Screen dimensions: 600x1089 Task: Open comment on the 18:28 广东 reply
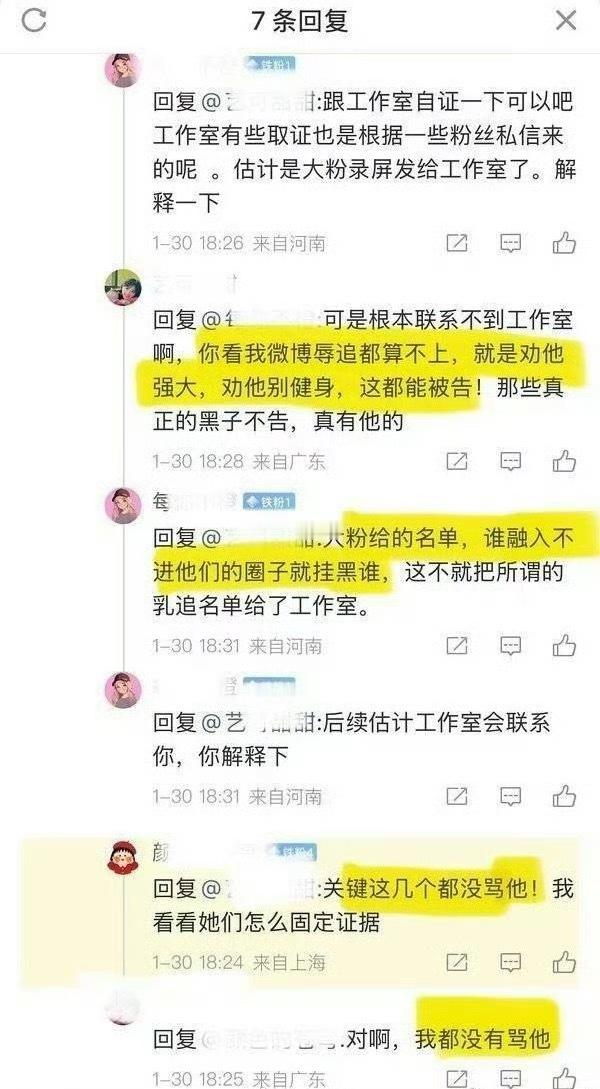click(510, 460)
